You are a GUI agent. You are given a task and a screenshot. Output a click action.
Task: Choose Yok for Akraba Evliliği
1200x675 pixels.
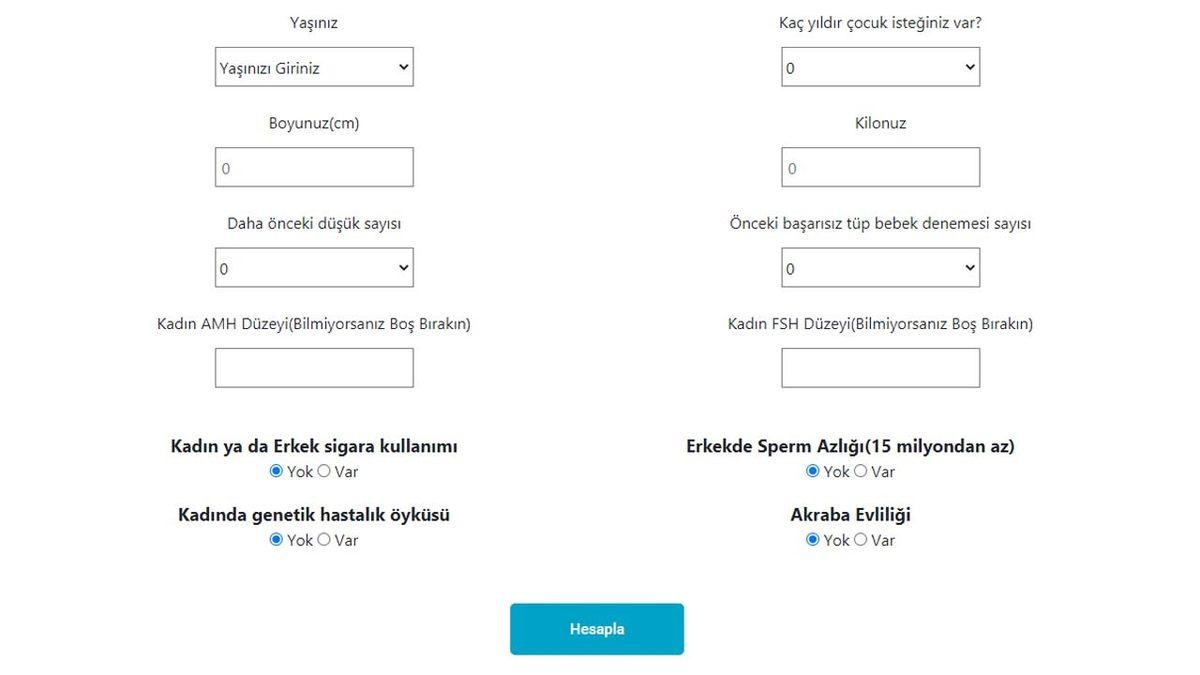[813, 539]
